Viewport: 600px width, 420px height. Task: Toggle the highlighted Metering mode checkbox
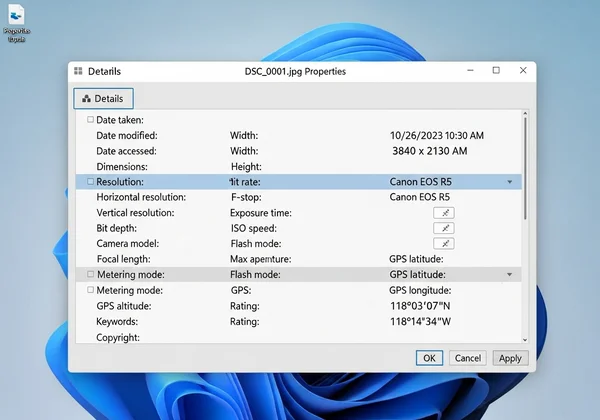90,274
